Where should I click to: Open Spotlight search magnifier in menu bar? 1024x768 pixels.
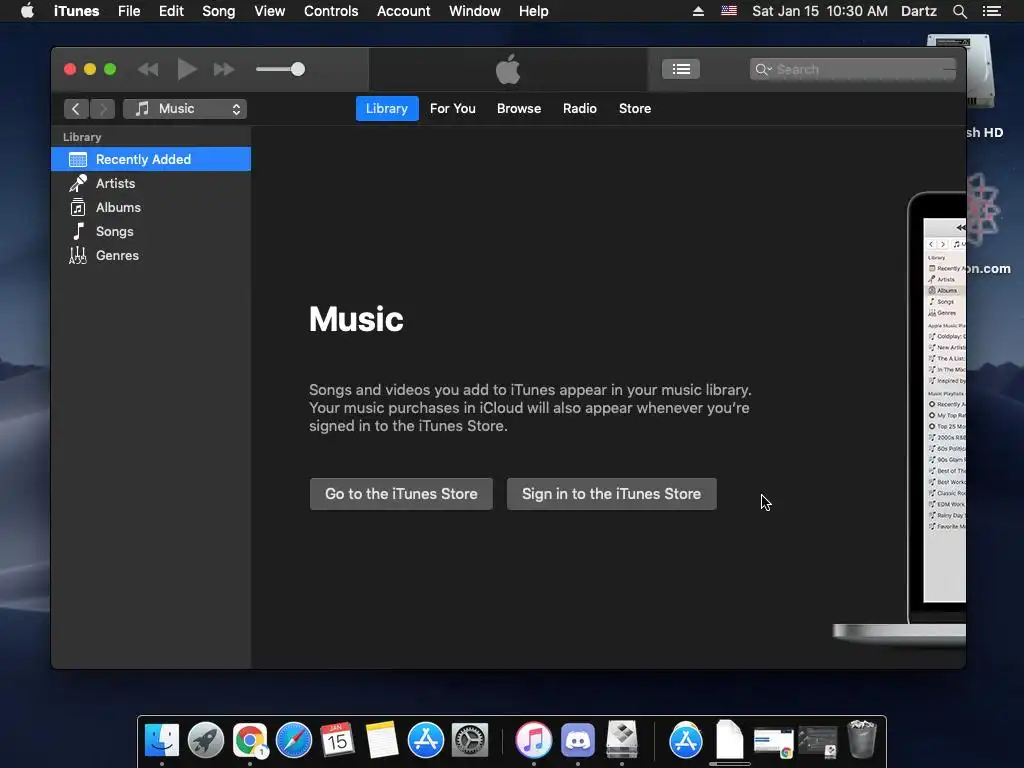click(x=959, y=11)
